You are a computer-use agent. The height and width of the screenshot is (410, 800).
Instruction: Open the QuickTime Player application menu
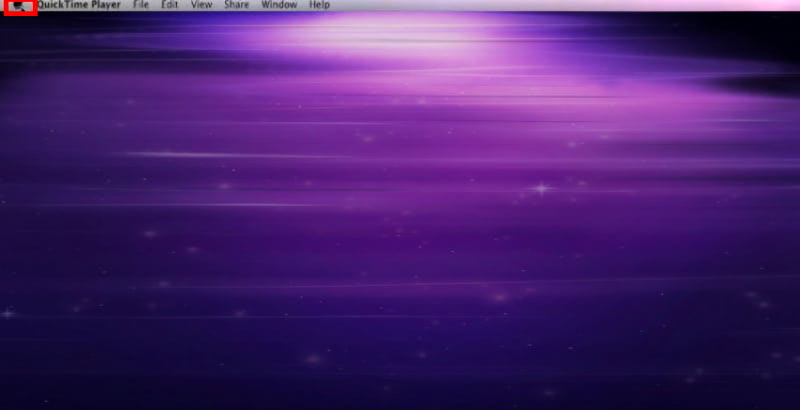(79, 5)
